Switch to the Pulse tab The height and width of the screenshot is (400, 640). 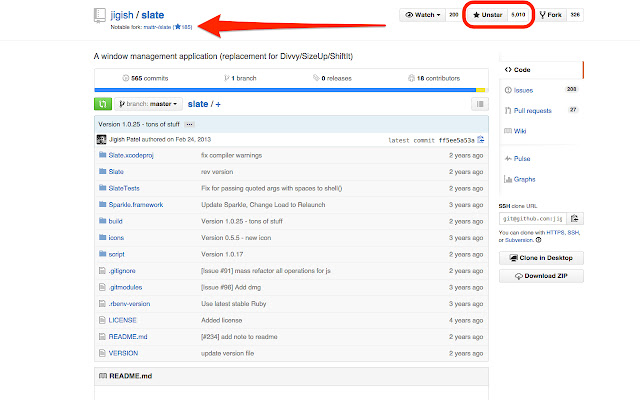(x=541, y=159)
